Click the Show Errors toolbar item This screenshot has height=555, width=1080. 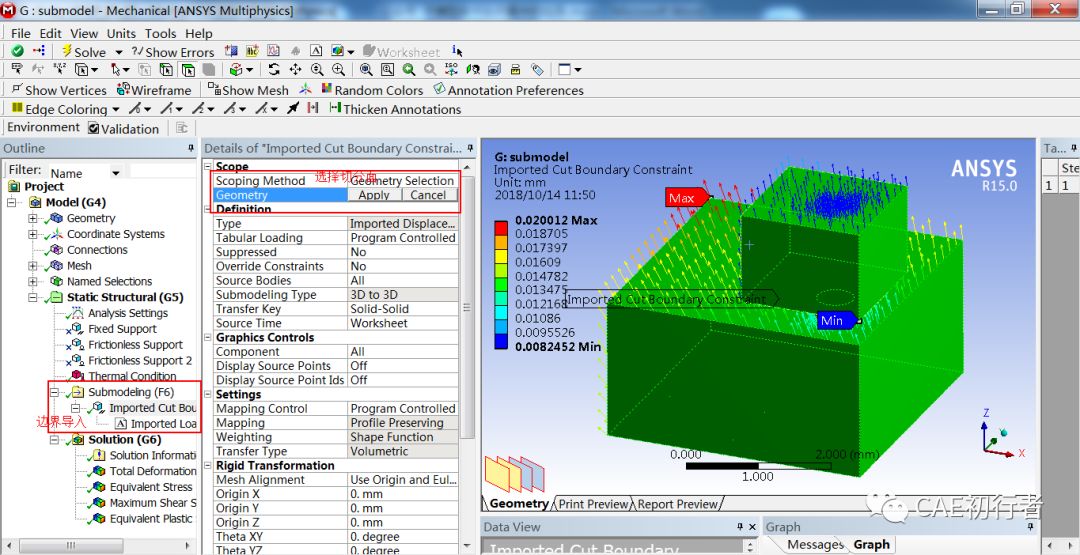173,52
